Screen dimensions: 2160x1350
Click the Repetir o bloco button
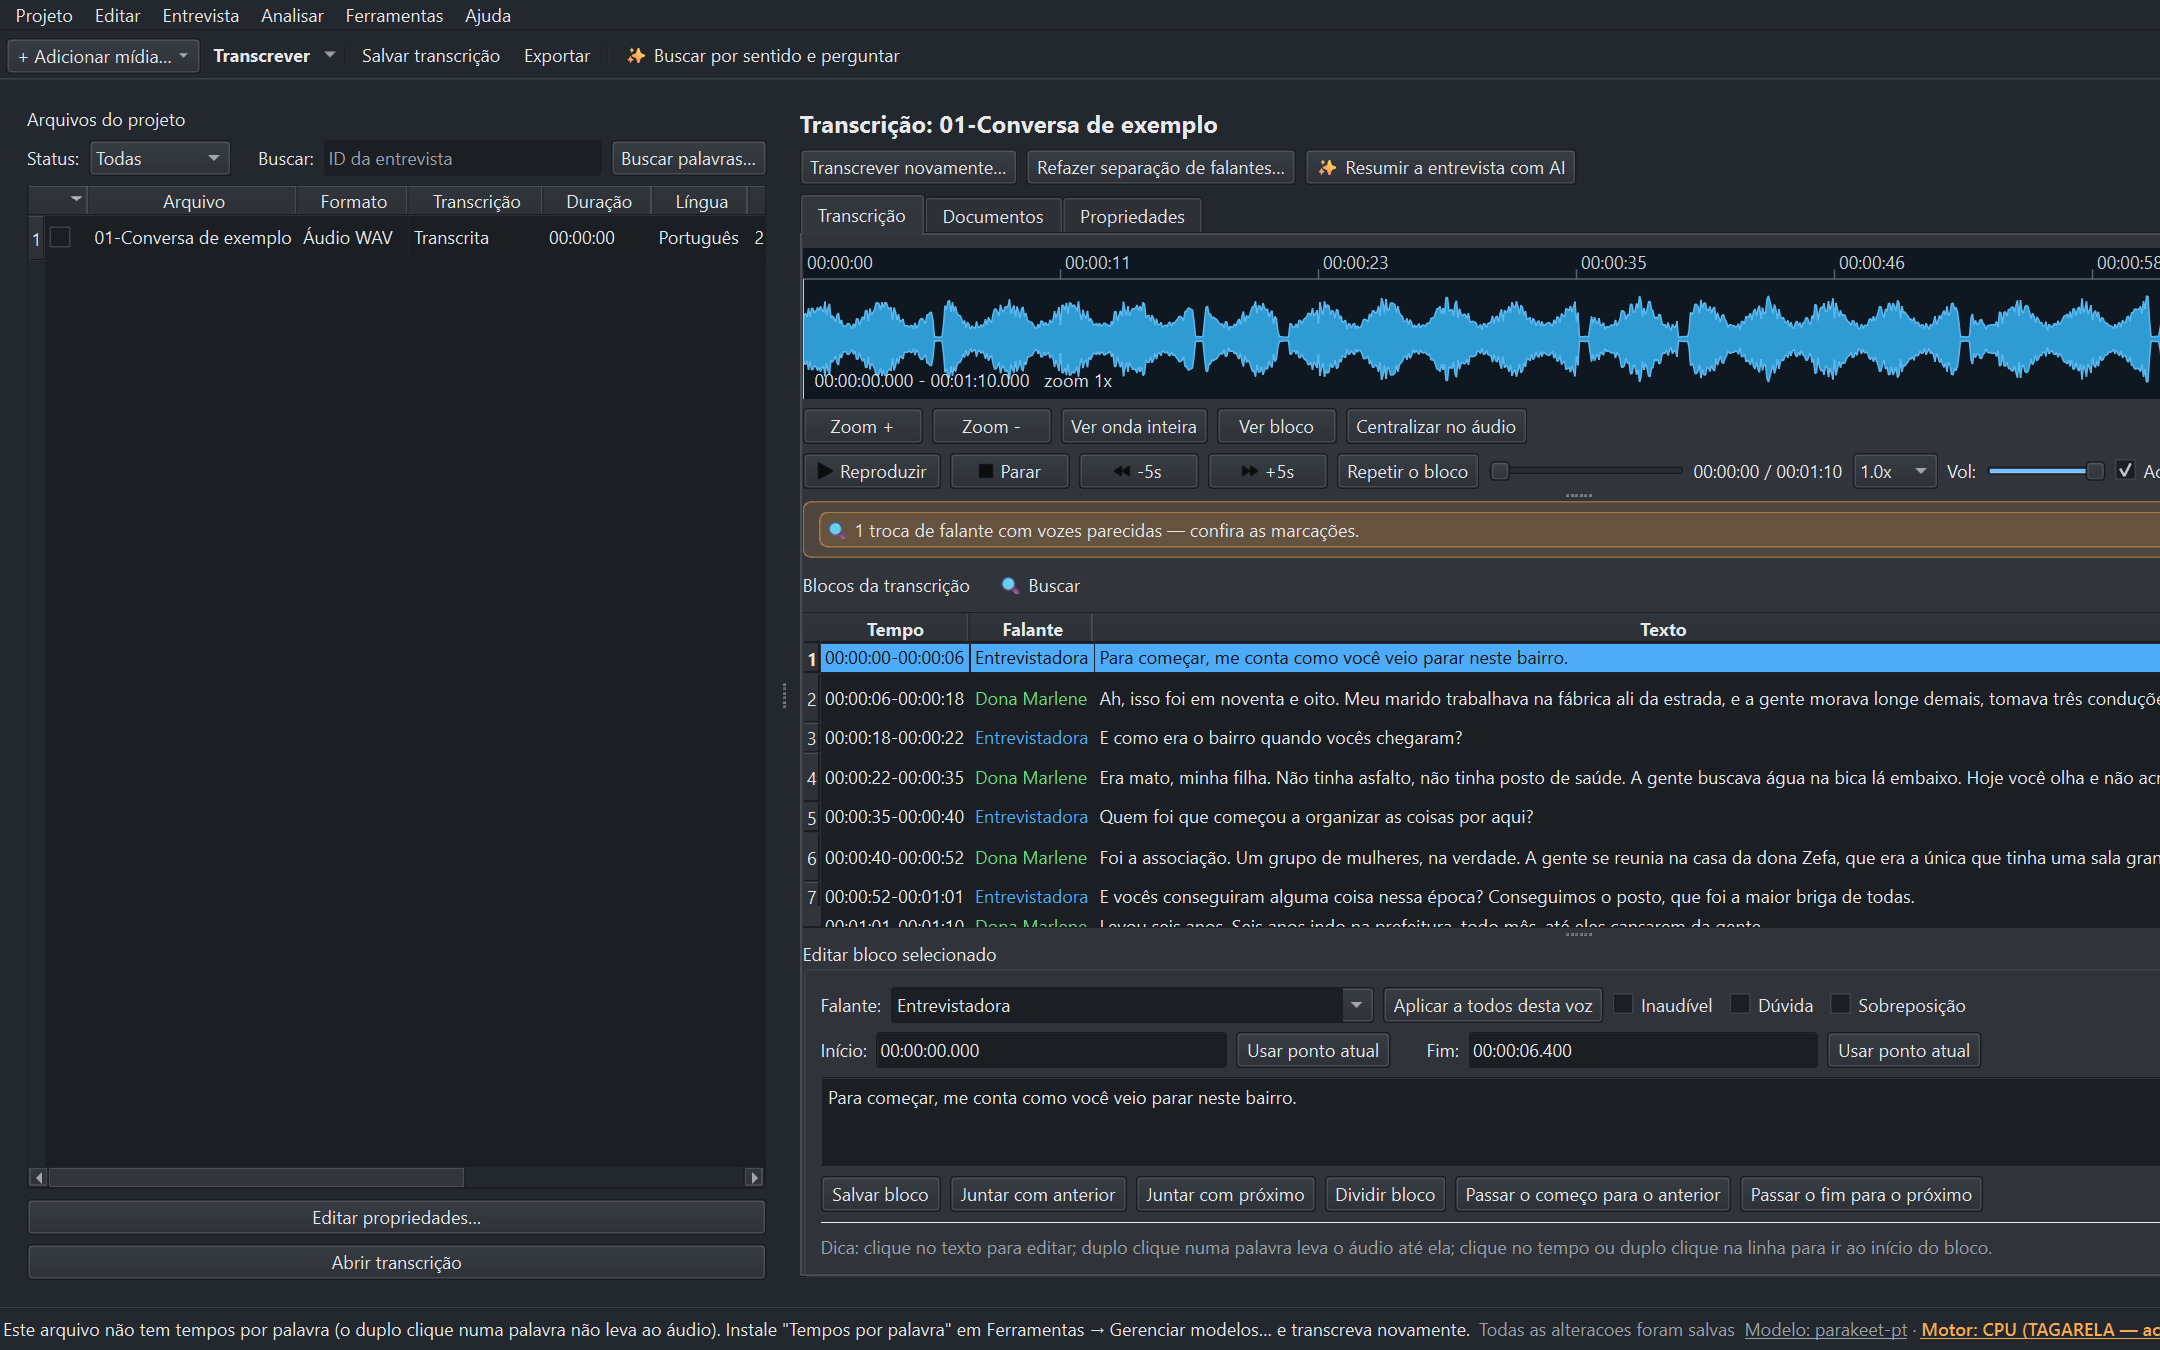point(1407,471)
